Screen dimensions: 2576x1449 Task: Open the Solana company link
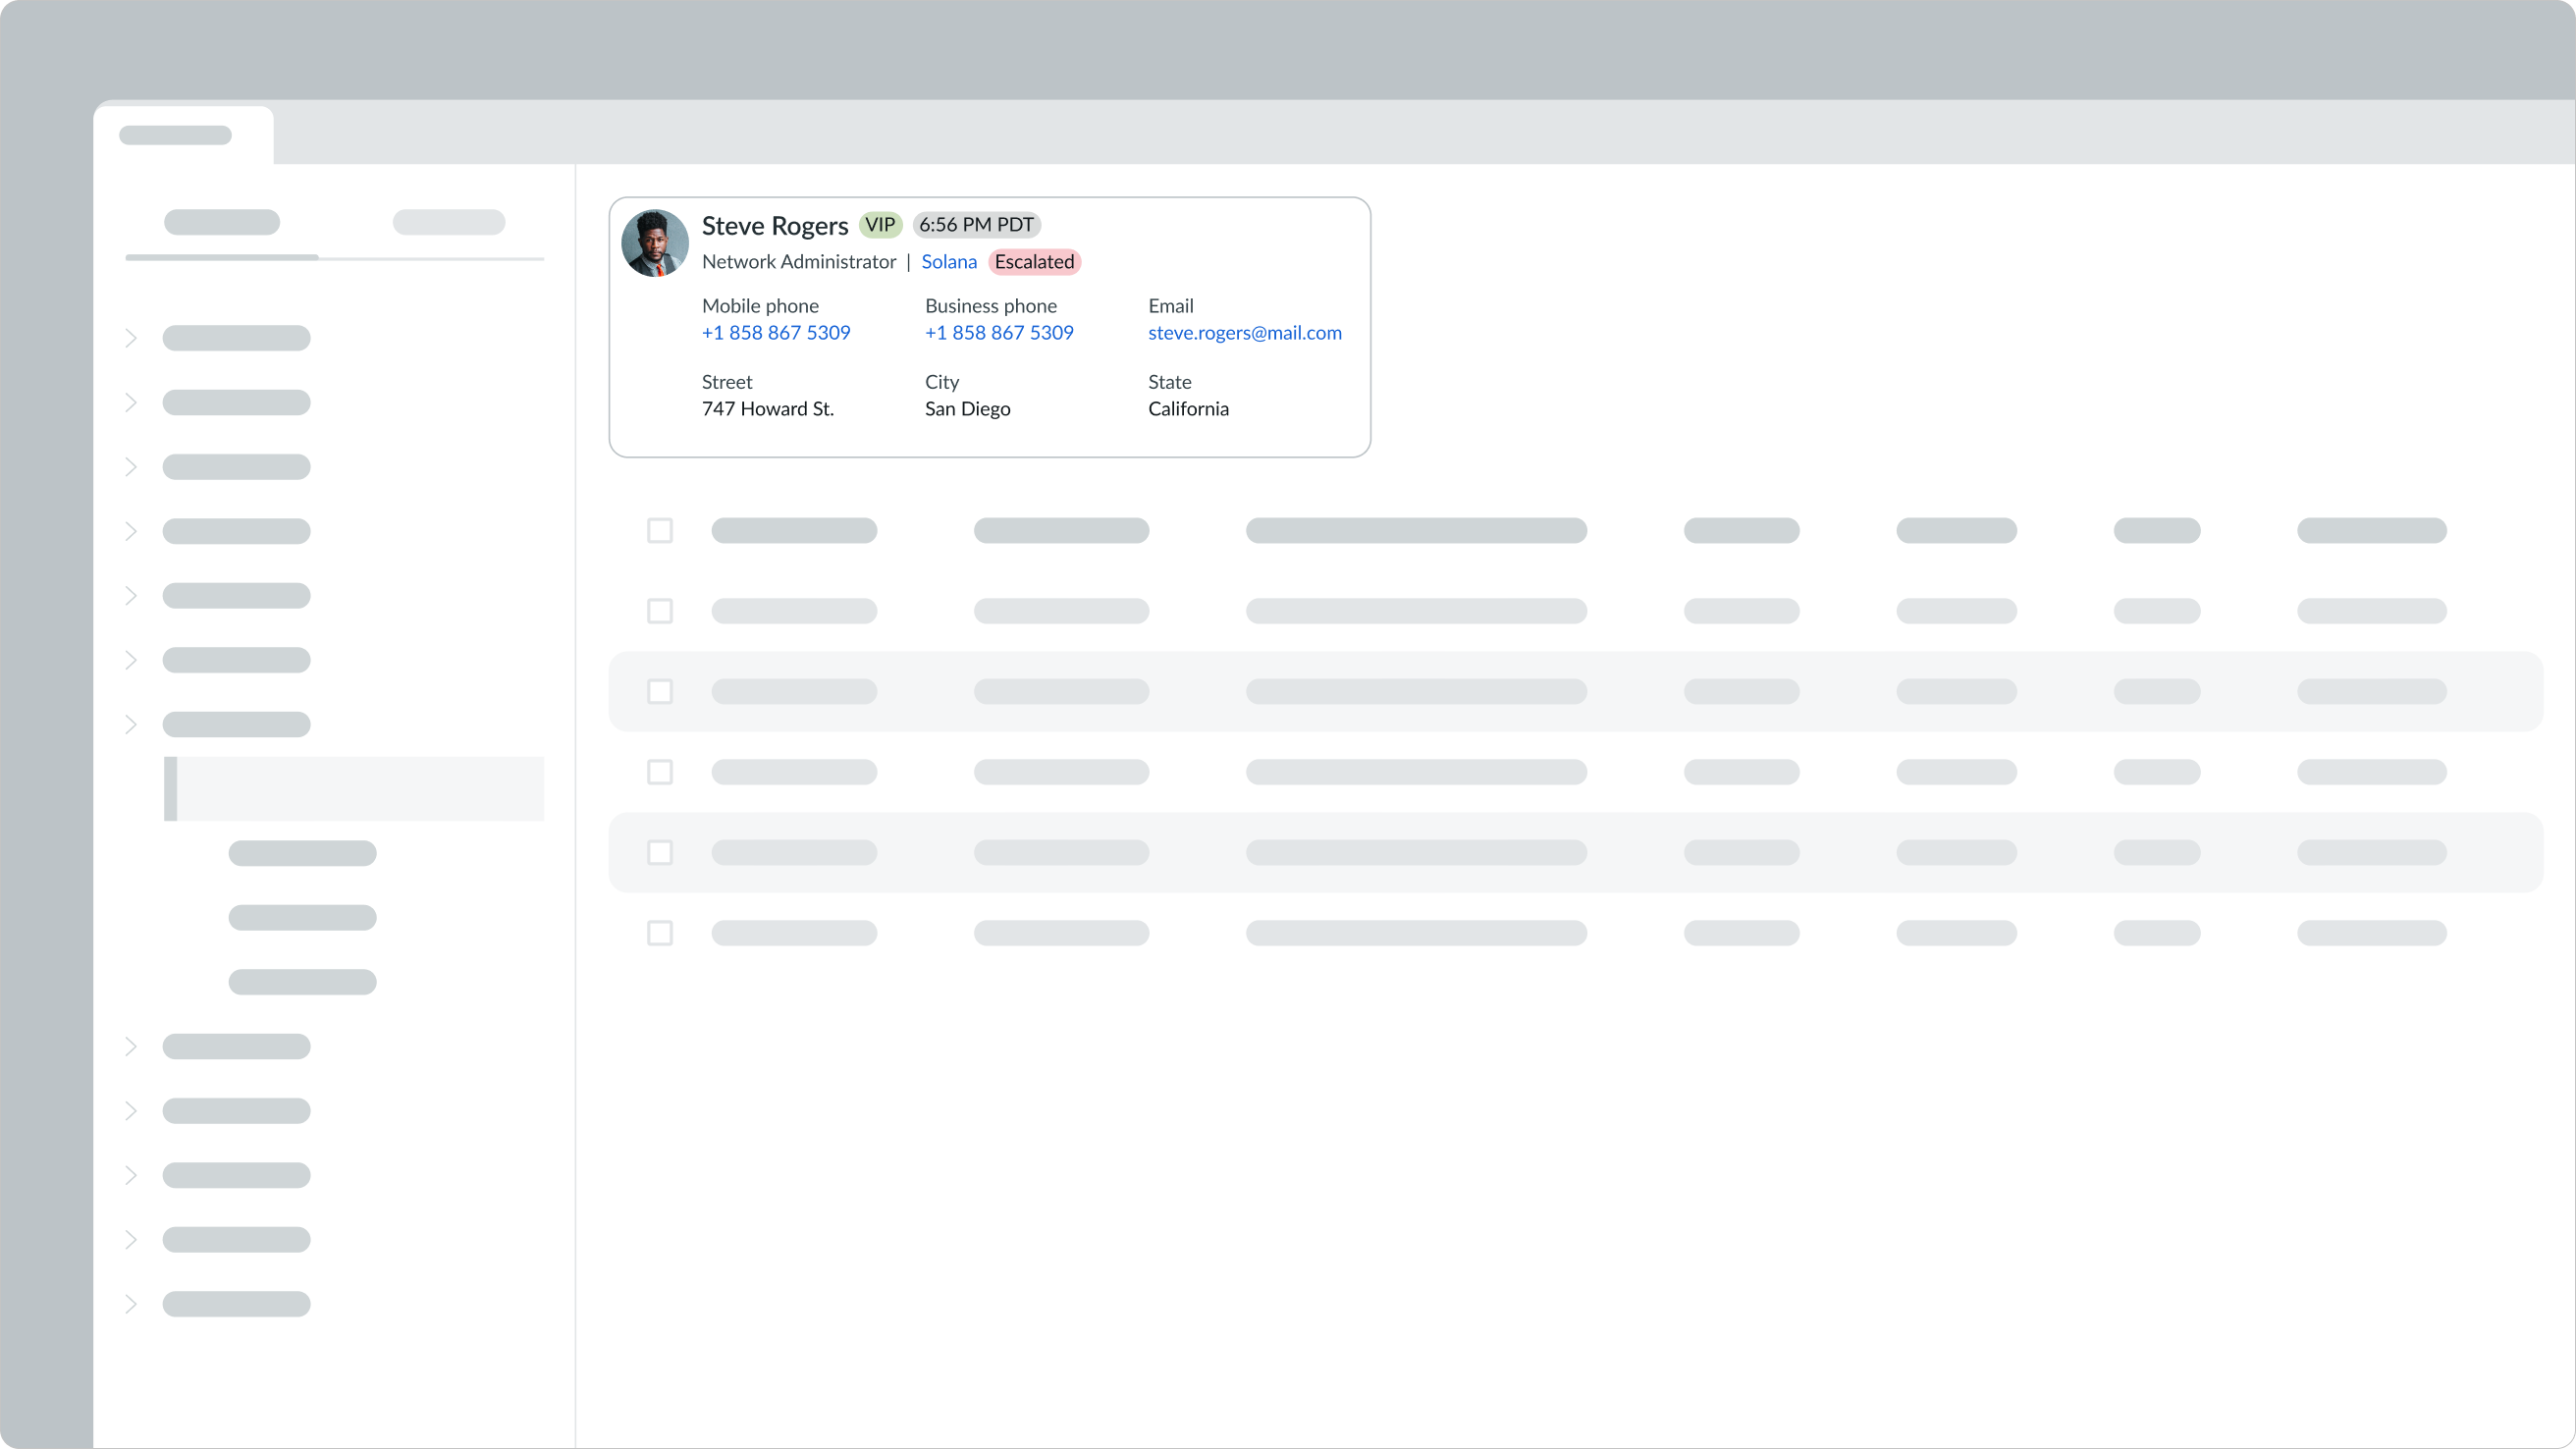pyautogui.click(x=948, y=262)
